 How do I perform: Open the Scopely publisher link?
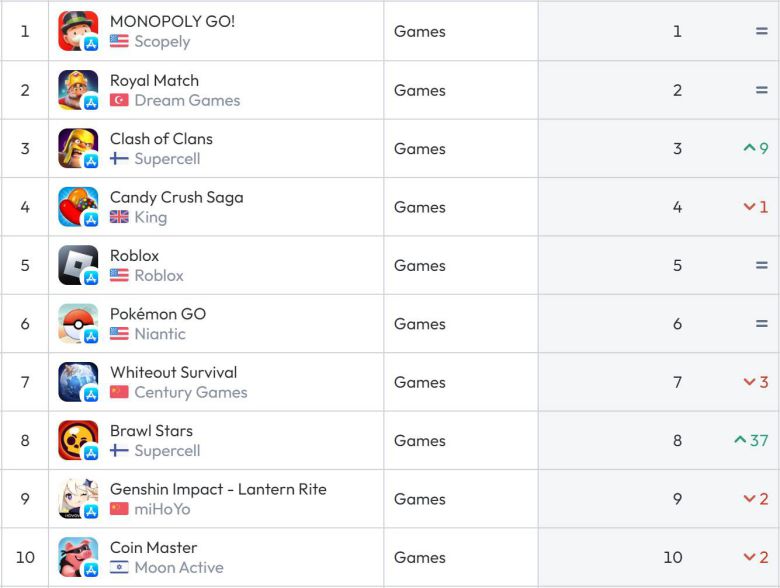pos(162,42)
